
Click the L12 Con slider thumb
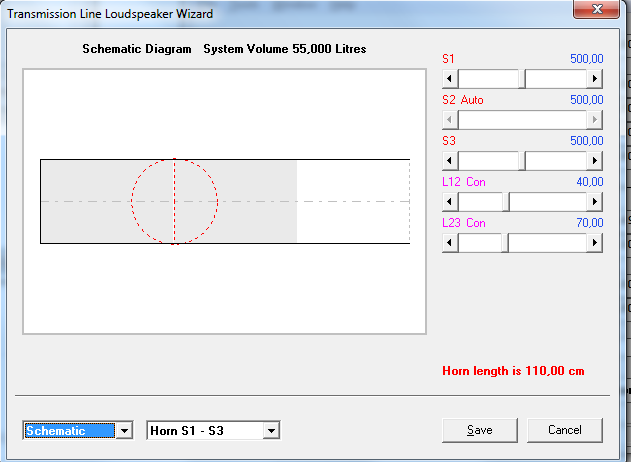coord(506,202)
